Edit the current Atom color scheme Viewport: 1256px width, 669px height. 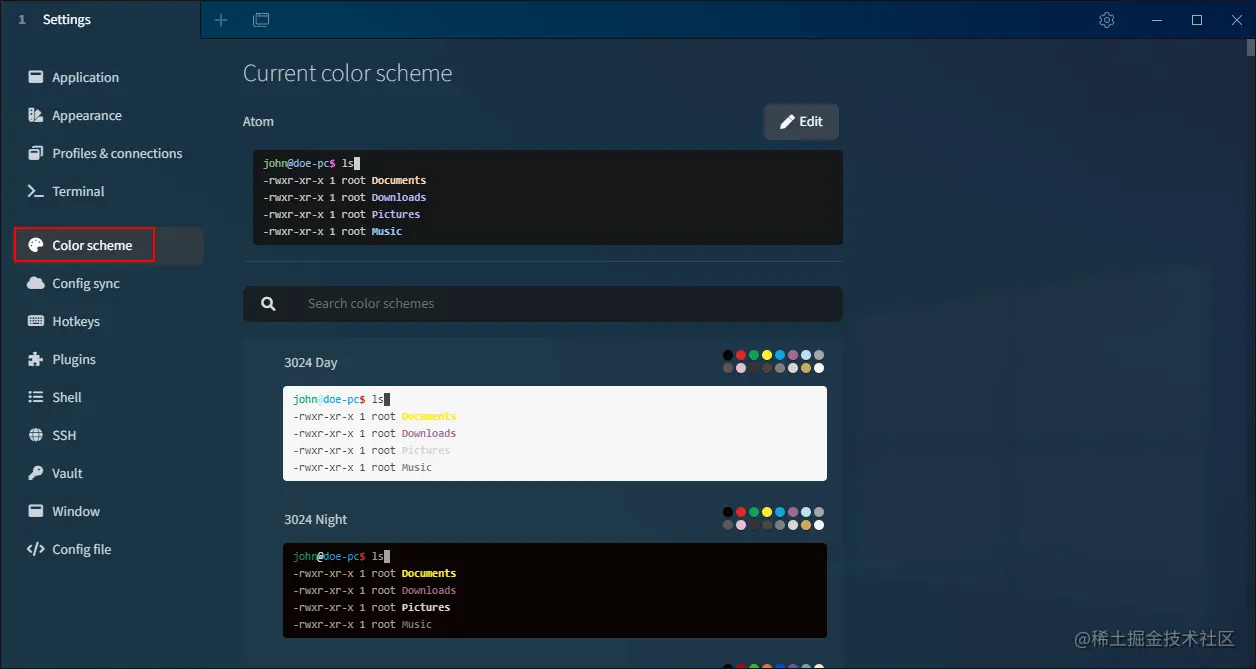tap(801, 121)
